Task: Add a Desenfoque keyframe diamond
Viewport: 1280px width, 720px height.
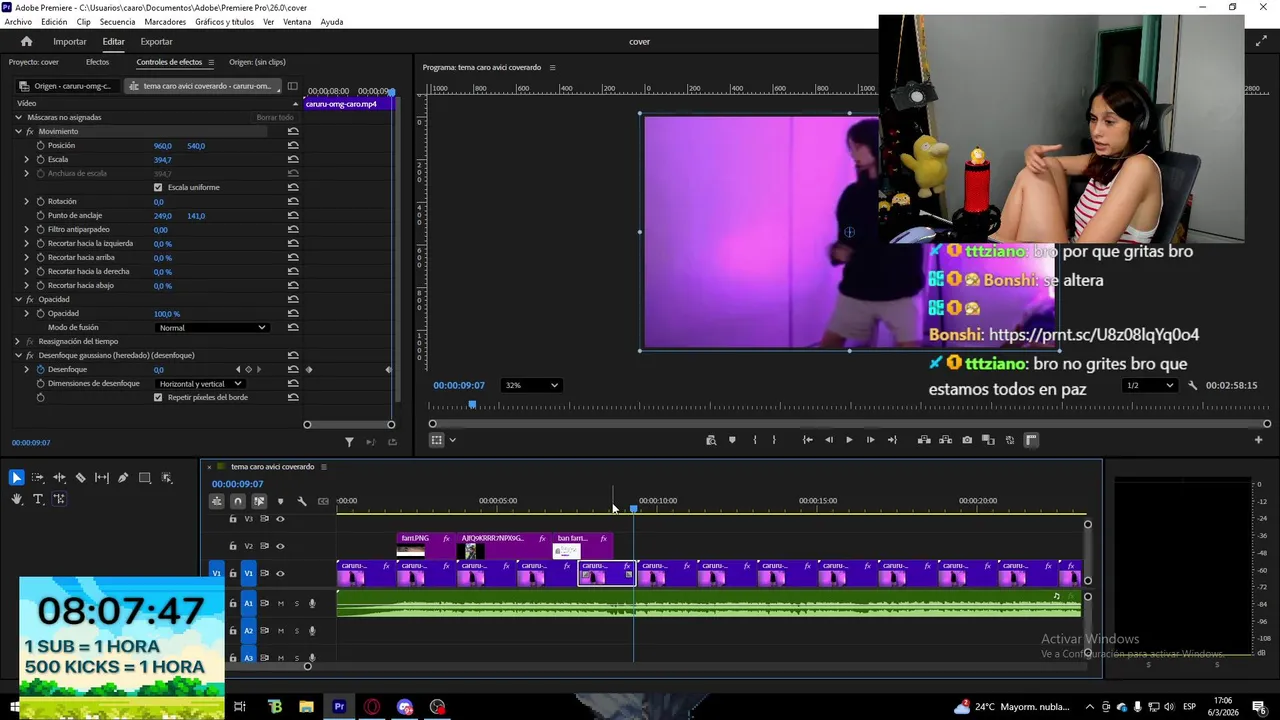Action: (x=248, y=370)
